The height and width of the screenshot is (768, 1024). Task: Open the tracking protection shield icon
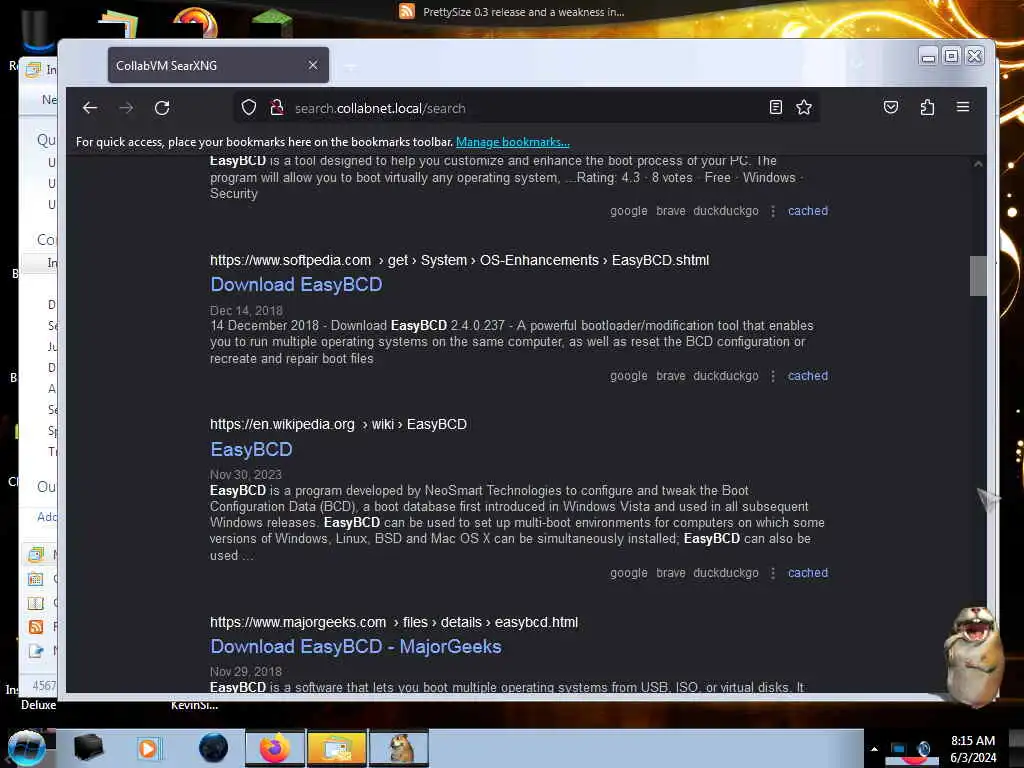point(248,108)
